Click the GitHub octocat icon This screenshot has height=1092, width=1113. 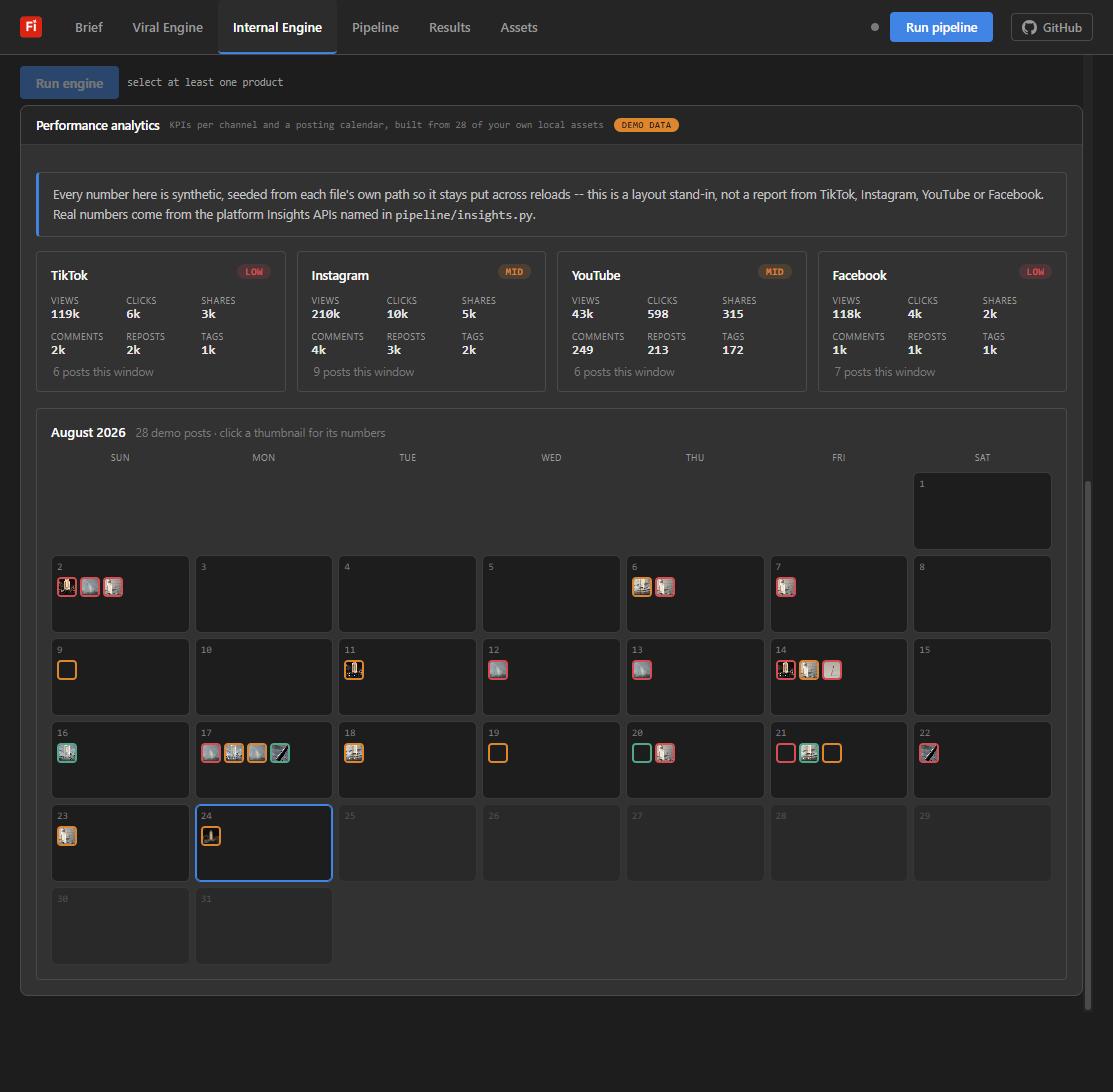pos(1029,27)
